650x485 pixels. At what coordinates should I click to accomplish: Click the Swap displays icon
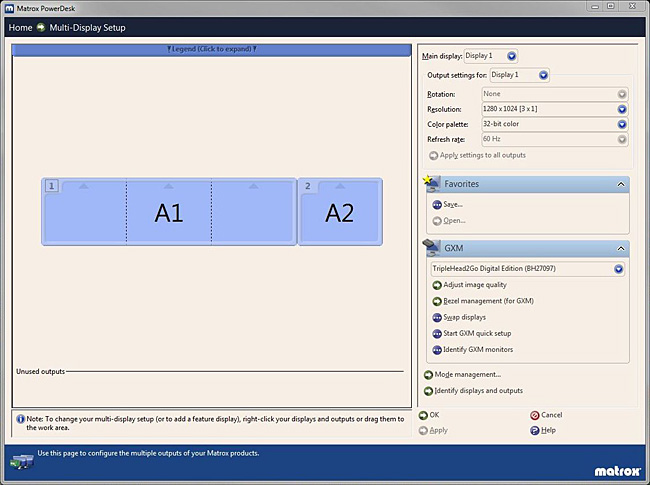pyautogui.click(x=437, y=318)
